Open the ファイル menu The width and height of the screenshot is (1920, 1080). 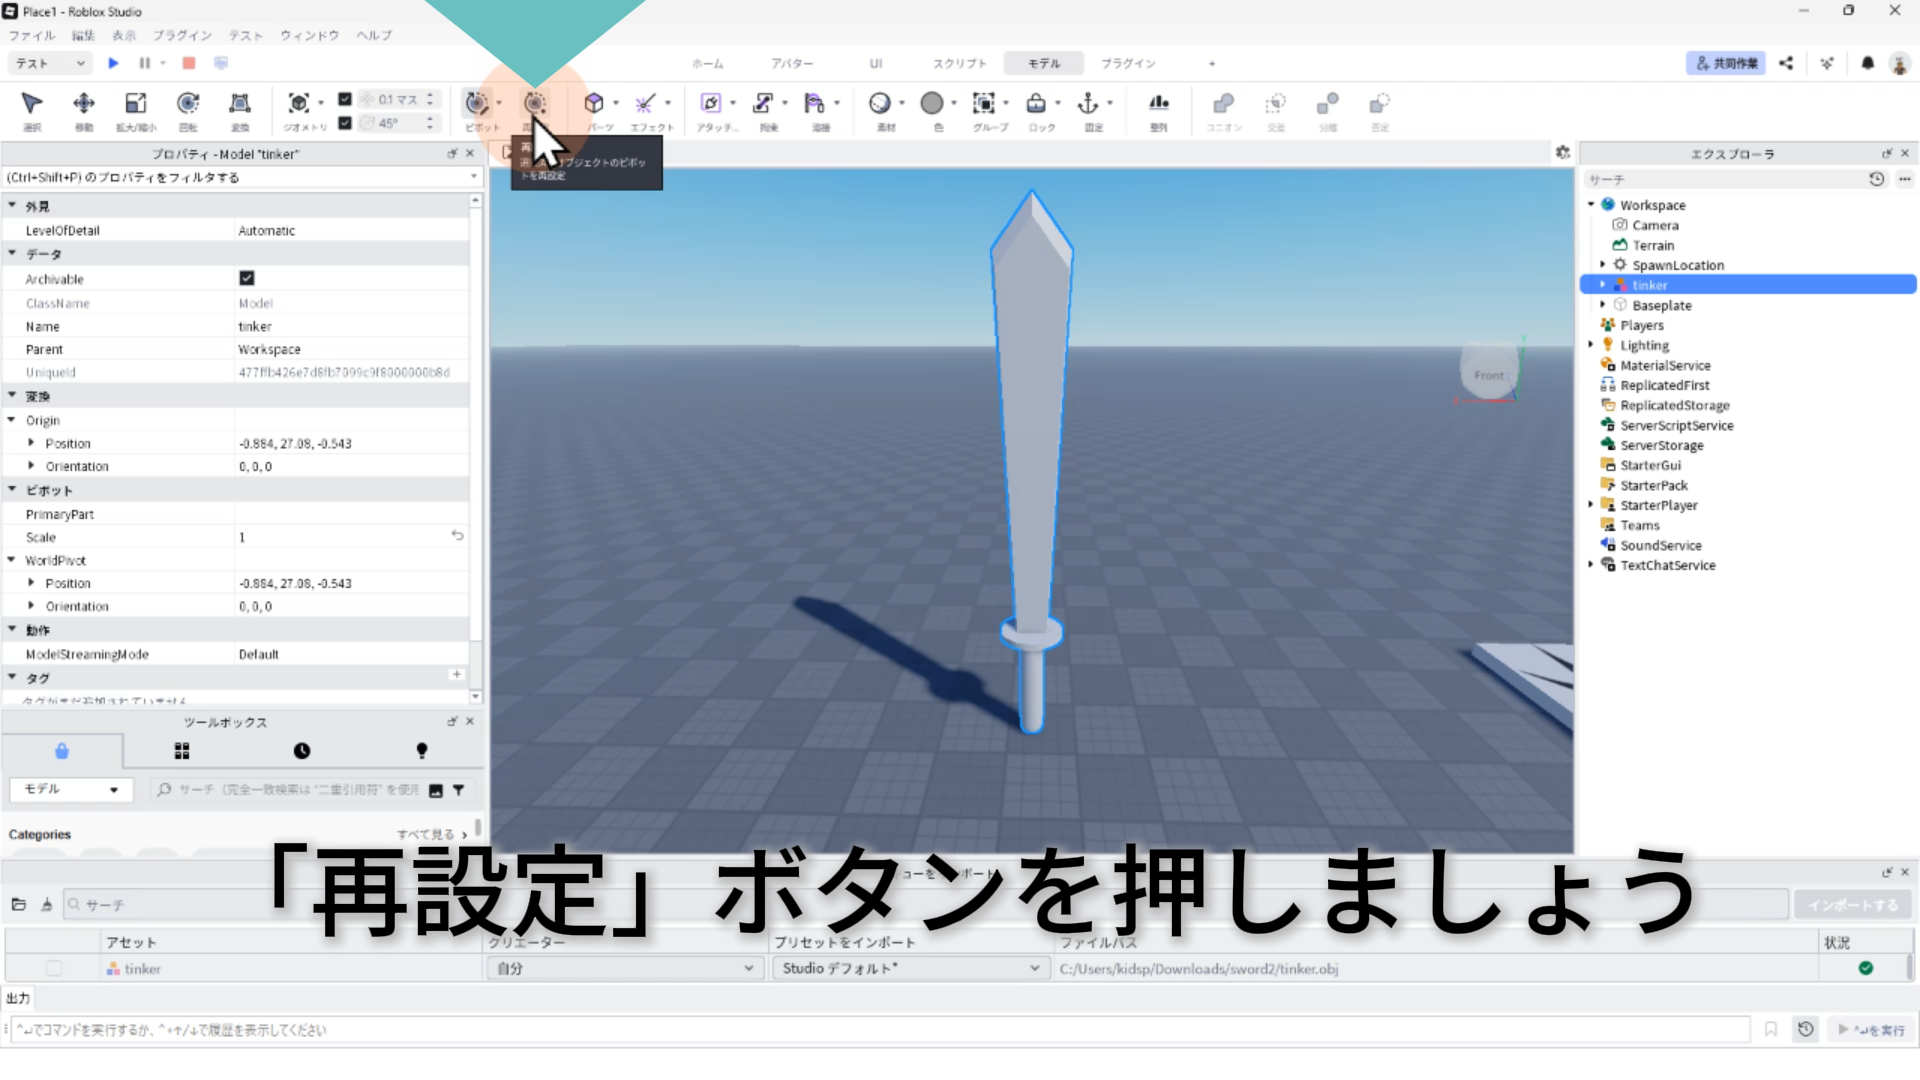click(x=32, y=35)
